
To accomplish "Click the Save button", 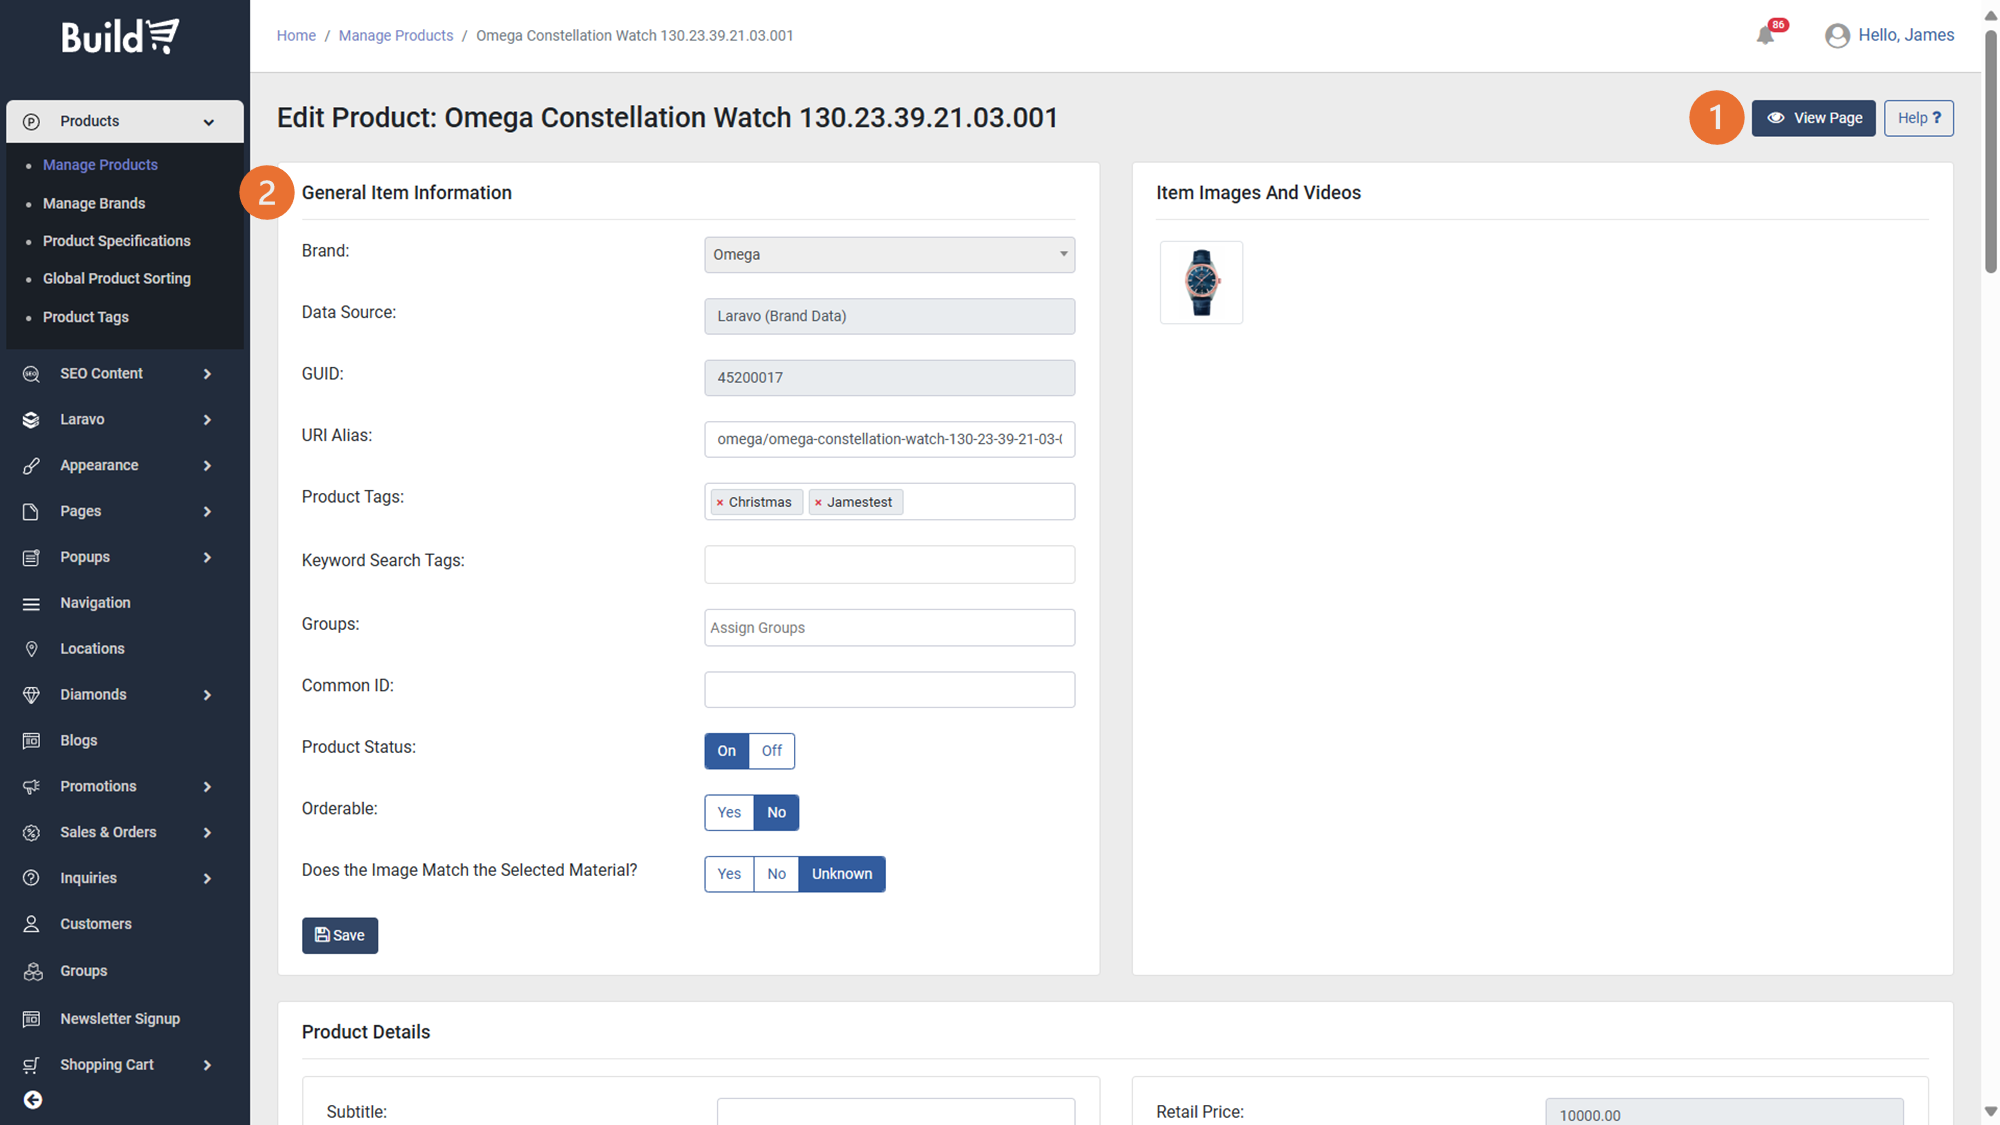I will pyautogui.click(x=340, y=936).
